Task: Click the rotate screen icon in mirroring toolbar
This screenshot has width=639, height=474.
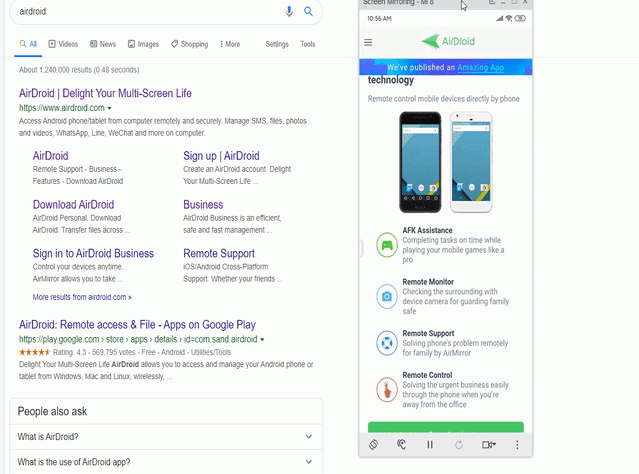Action: pos(373,444)
